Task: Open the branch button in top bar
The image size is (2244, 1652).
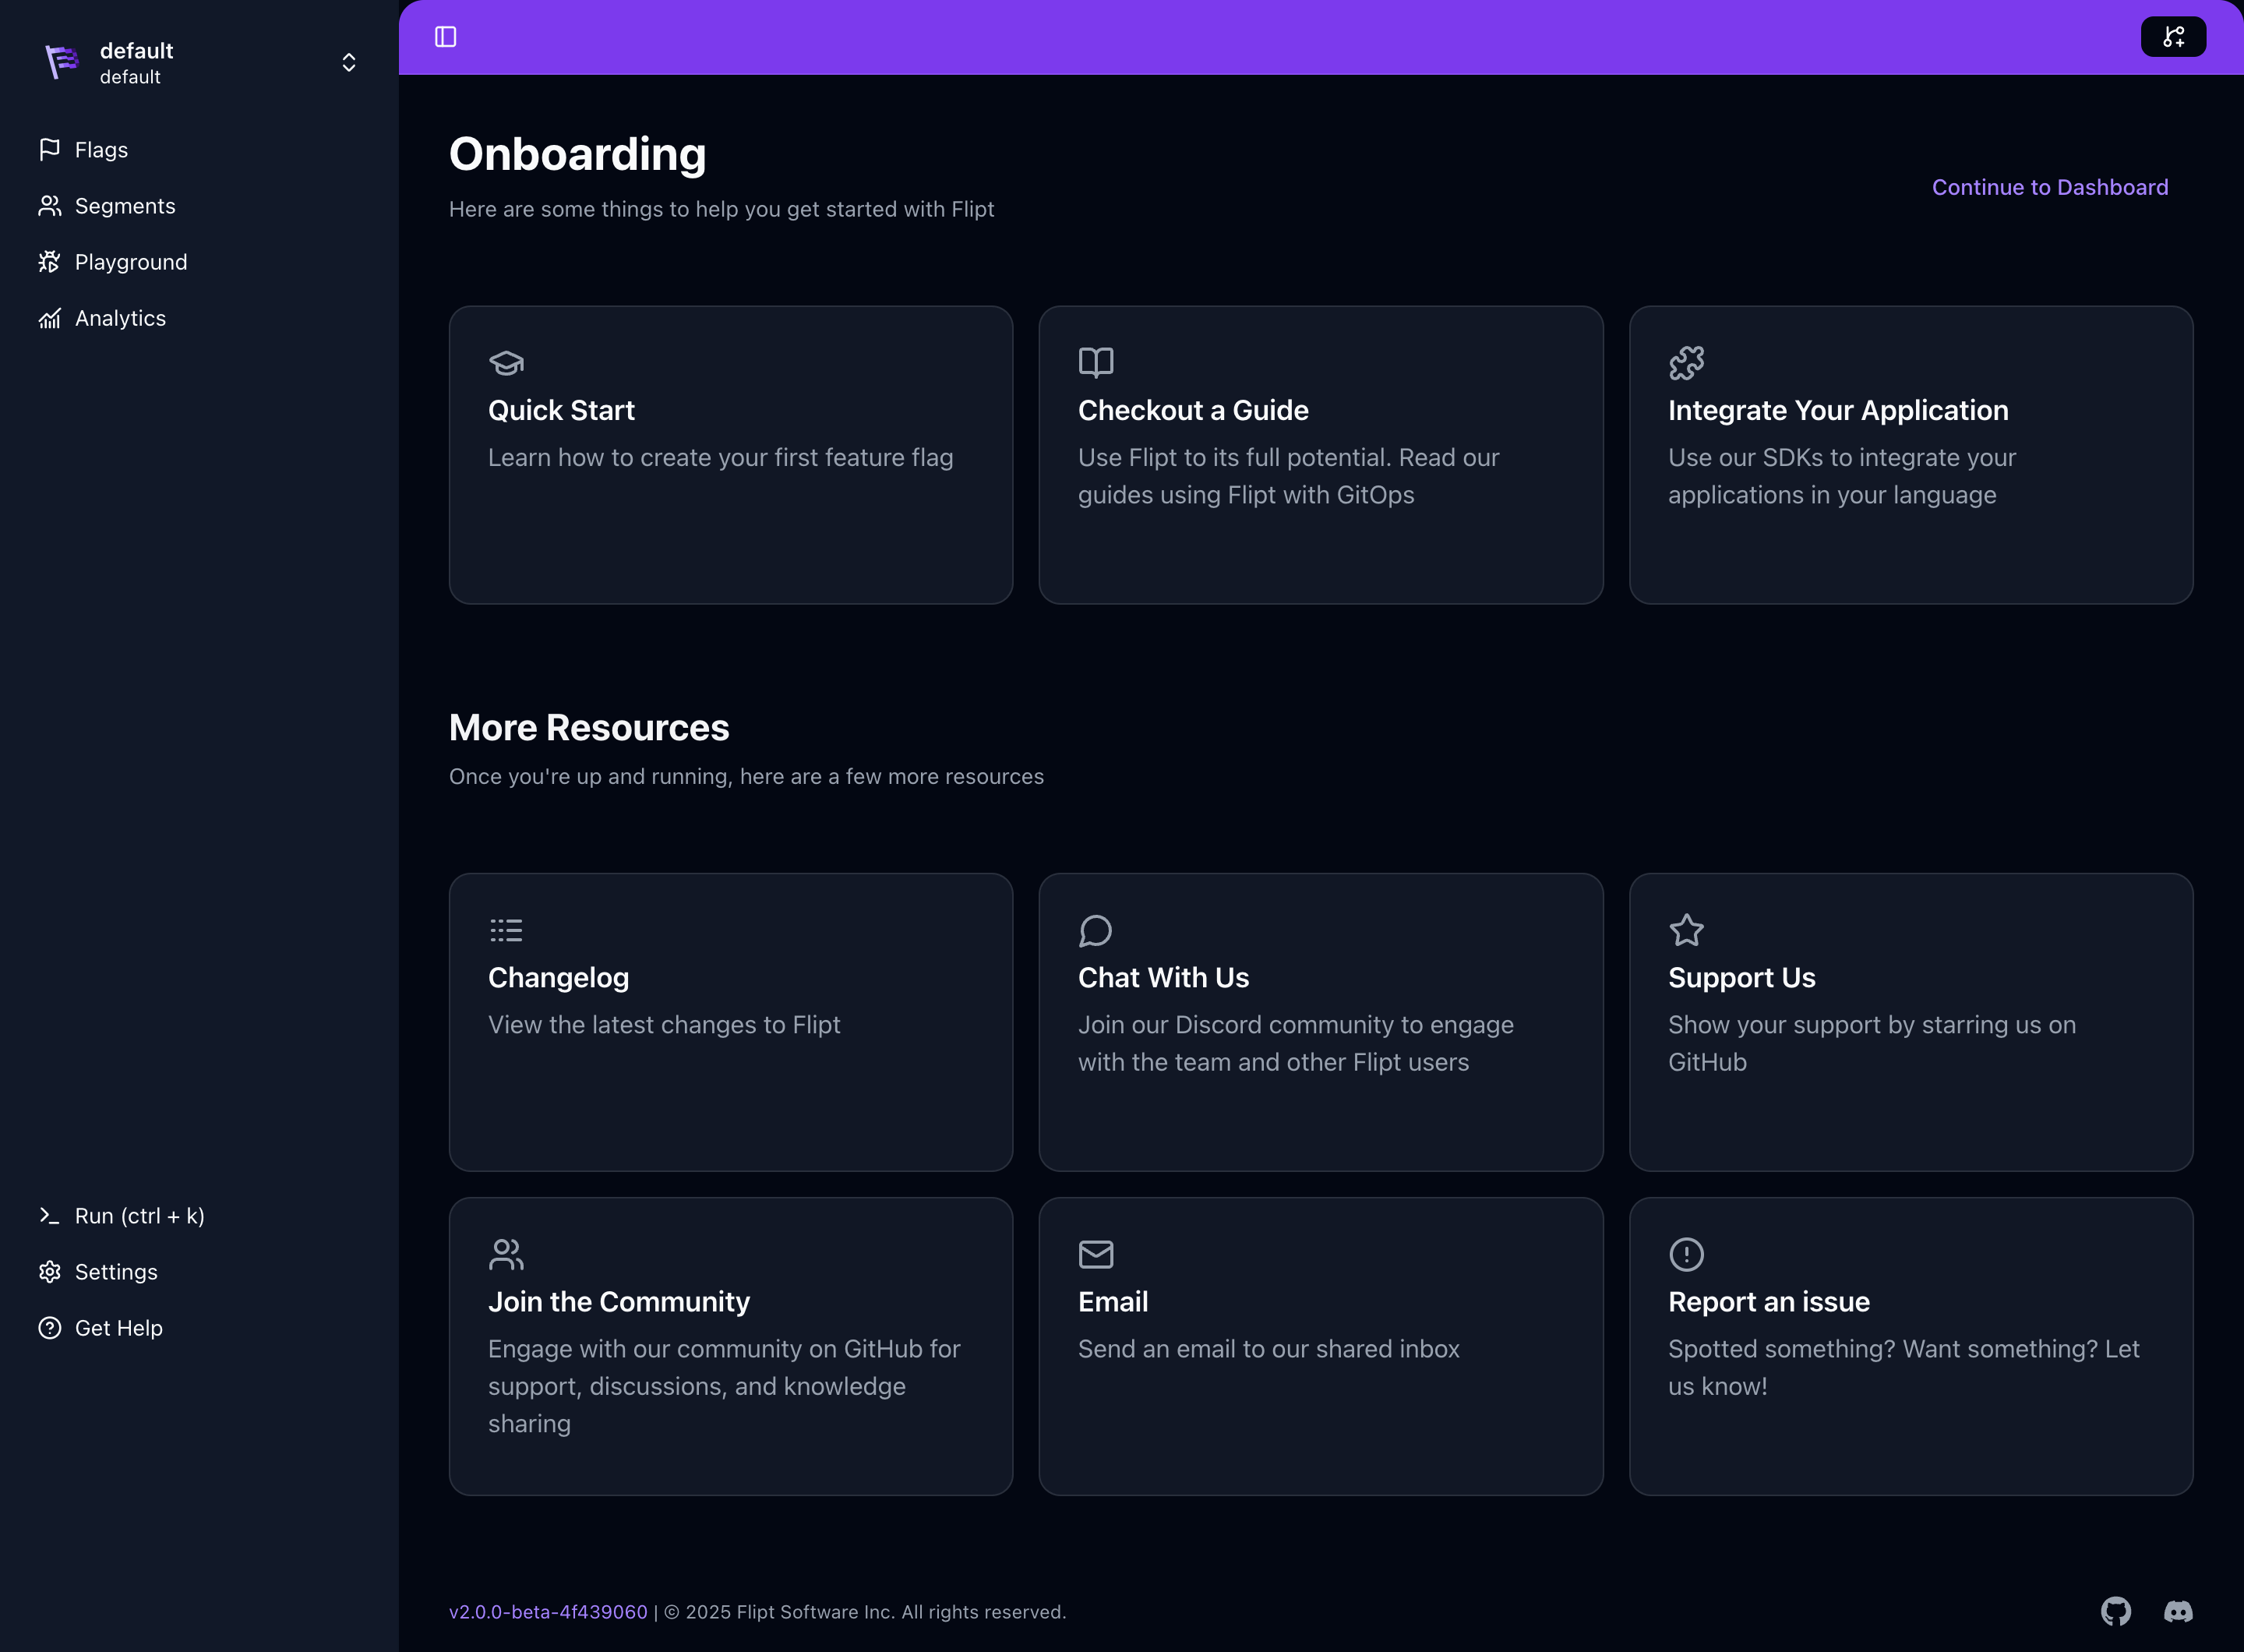Action: (2172, 37)
